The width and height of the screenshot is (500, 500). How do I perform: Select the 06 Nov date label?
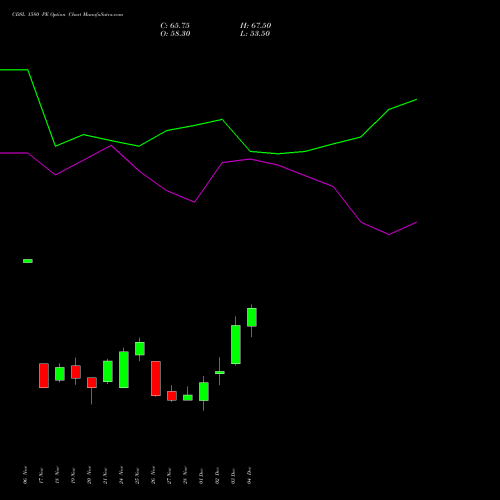point(25,475)
